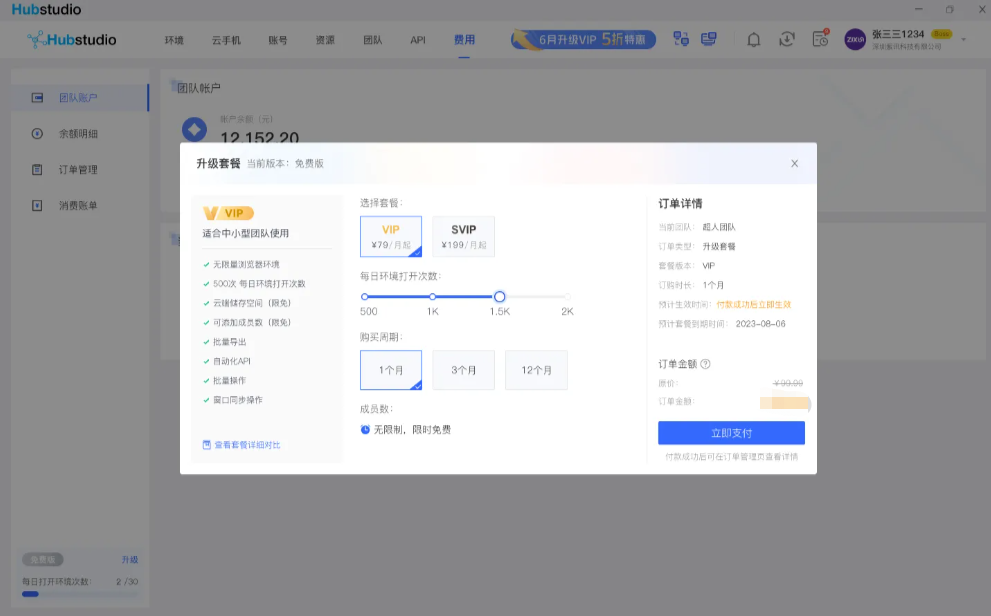
Task: Close the 升级套餐 dialog
Action: (x=794, y=164)
